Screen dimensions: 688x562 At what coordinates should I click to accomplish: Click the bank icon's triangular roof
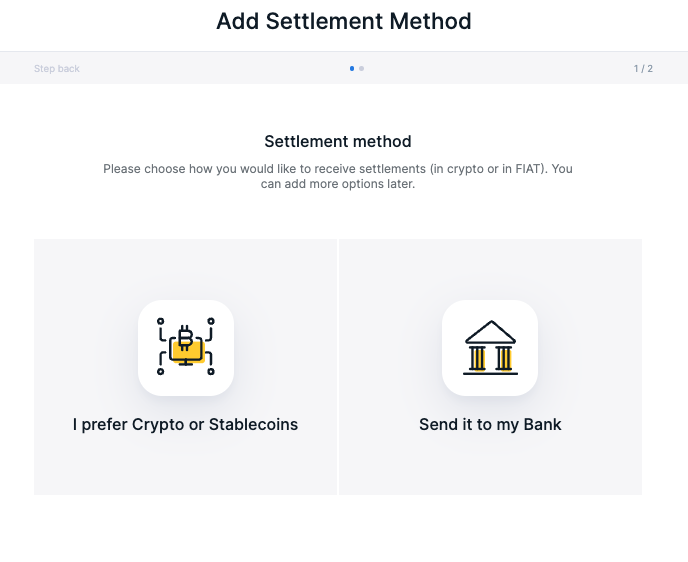[491, 332]
